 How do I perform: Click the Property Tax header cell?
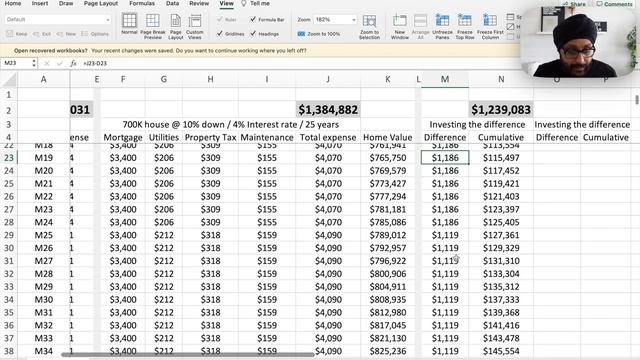tap(210, 137)
